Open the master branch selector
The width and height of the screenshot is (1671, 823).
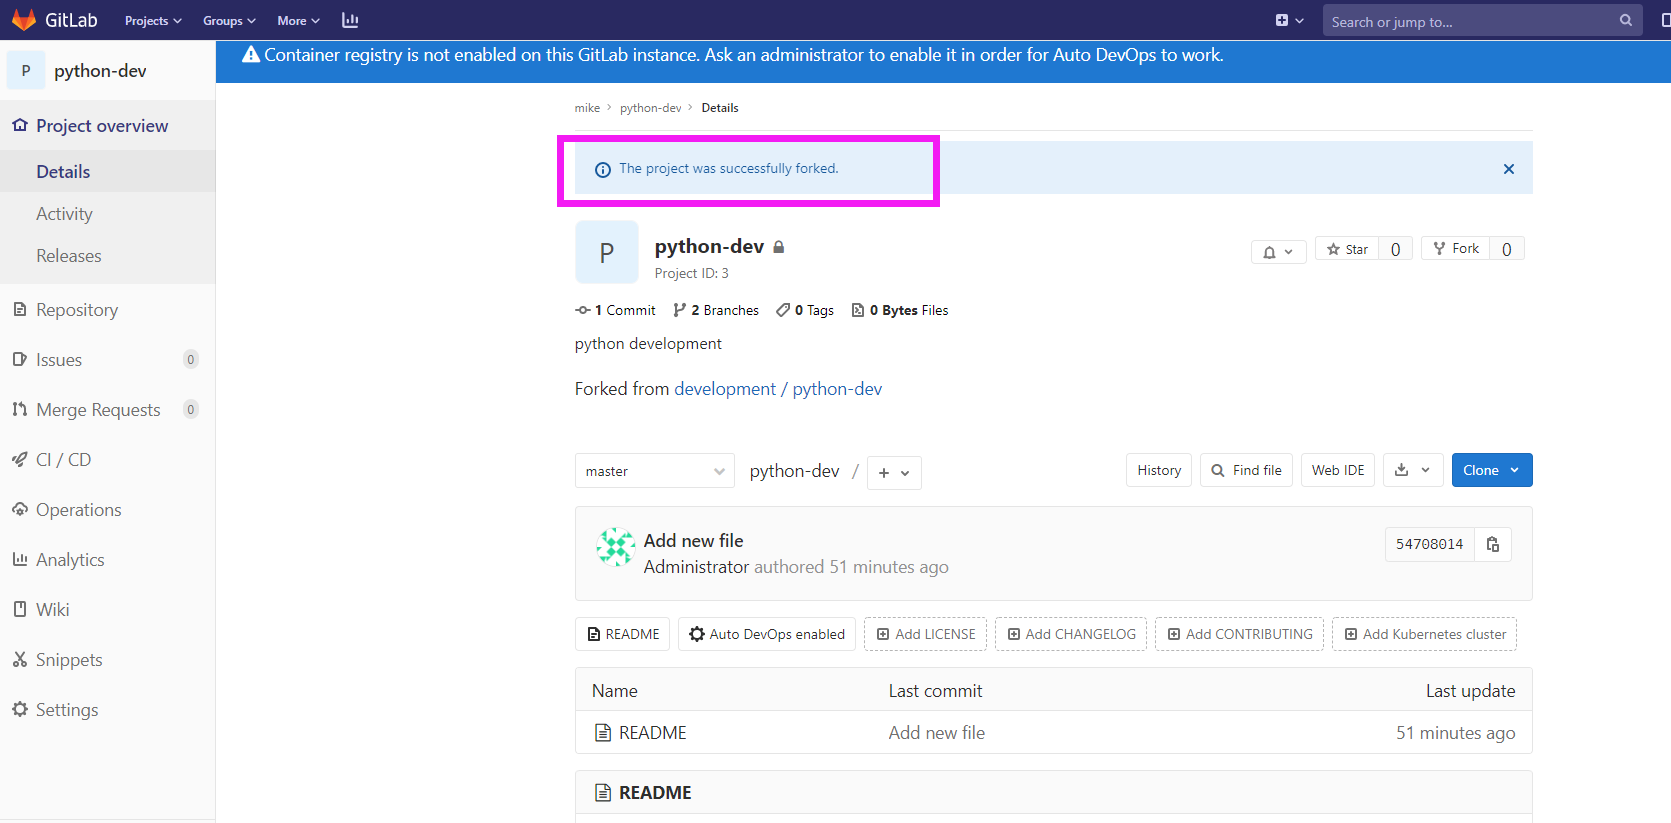pos(654,471)
